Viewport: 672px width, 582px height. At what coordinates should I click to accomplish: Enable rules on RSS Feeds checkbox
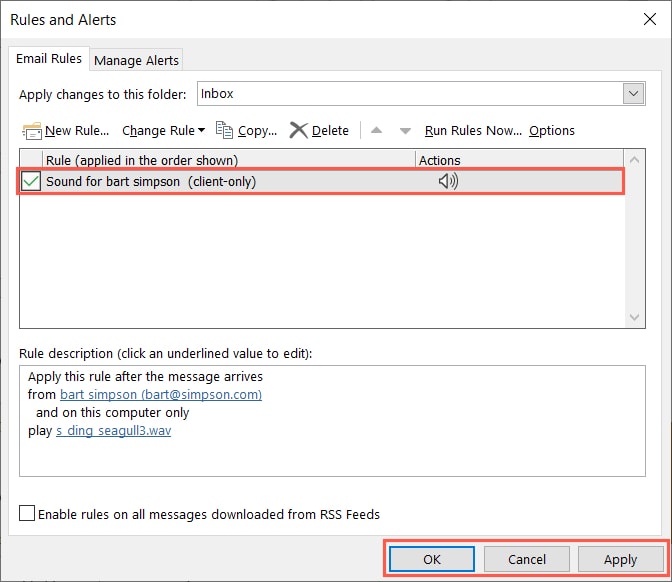pos(27,513)
